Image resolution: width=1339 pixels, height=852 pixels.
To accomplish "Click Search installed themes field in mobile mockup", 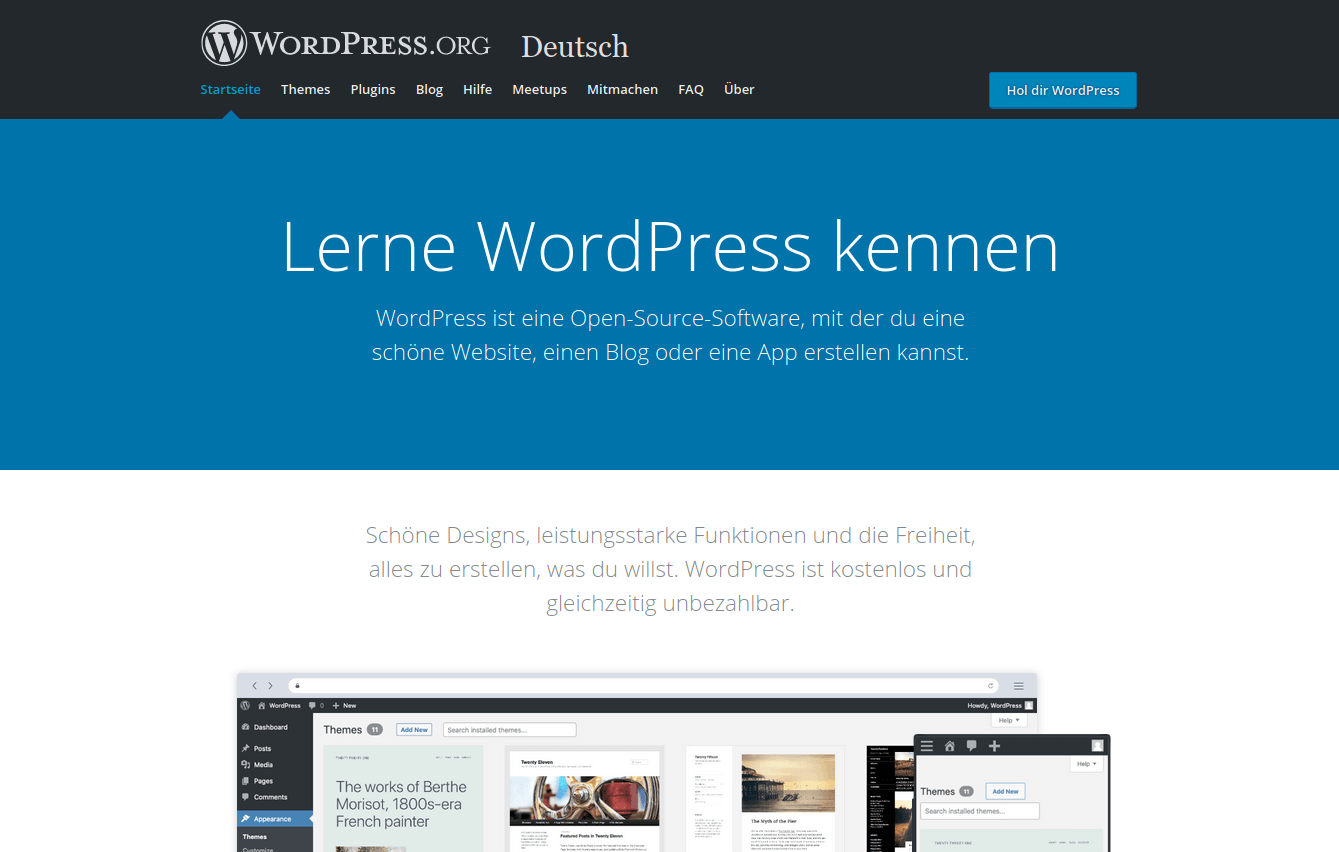I will pyautogui.click(x=980, y=811).
